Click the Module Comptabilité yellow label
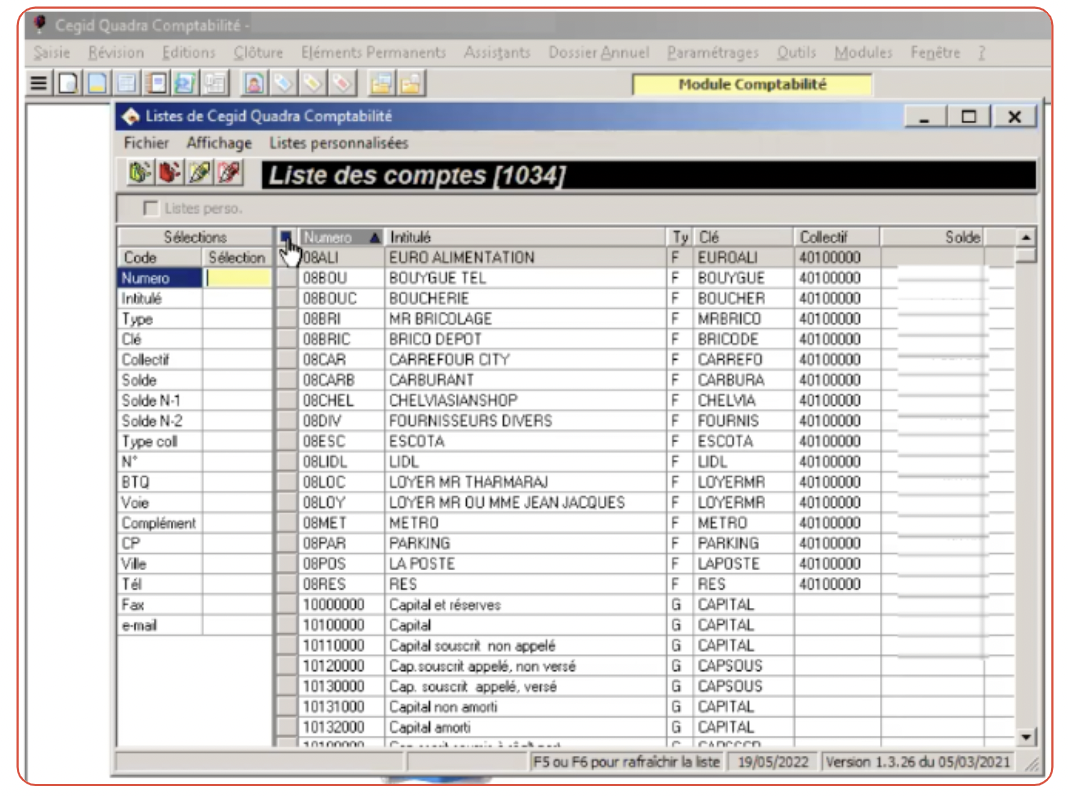1068x796 pixels. coord(752,84)
